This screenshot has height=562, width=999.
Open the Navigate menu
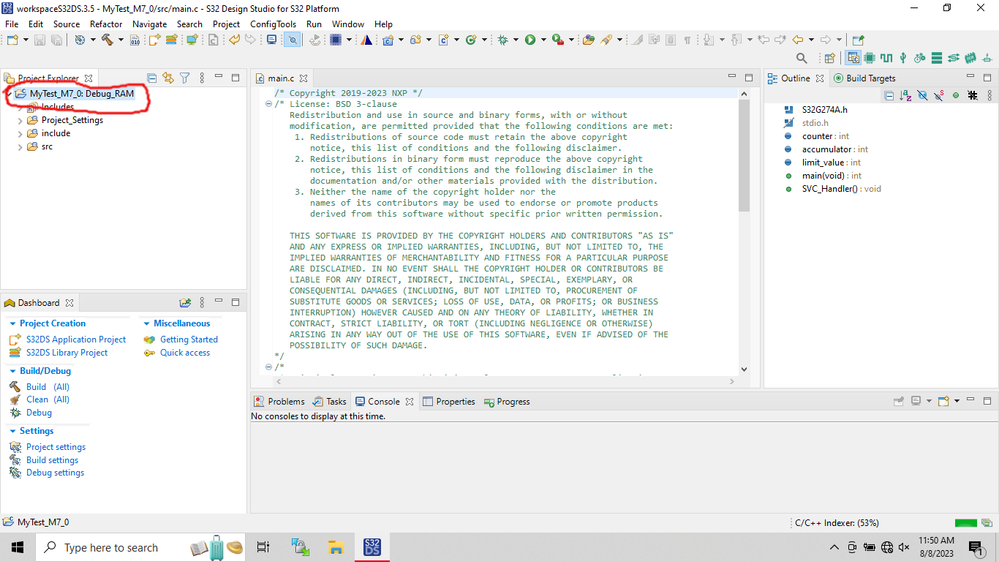[x=149, y=24]
